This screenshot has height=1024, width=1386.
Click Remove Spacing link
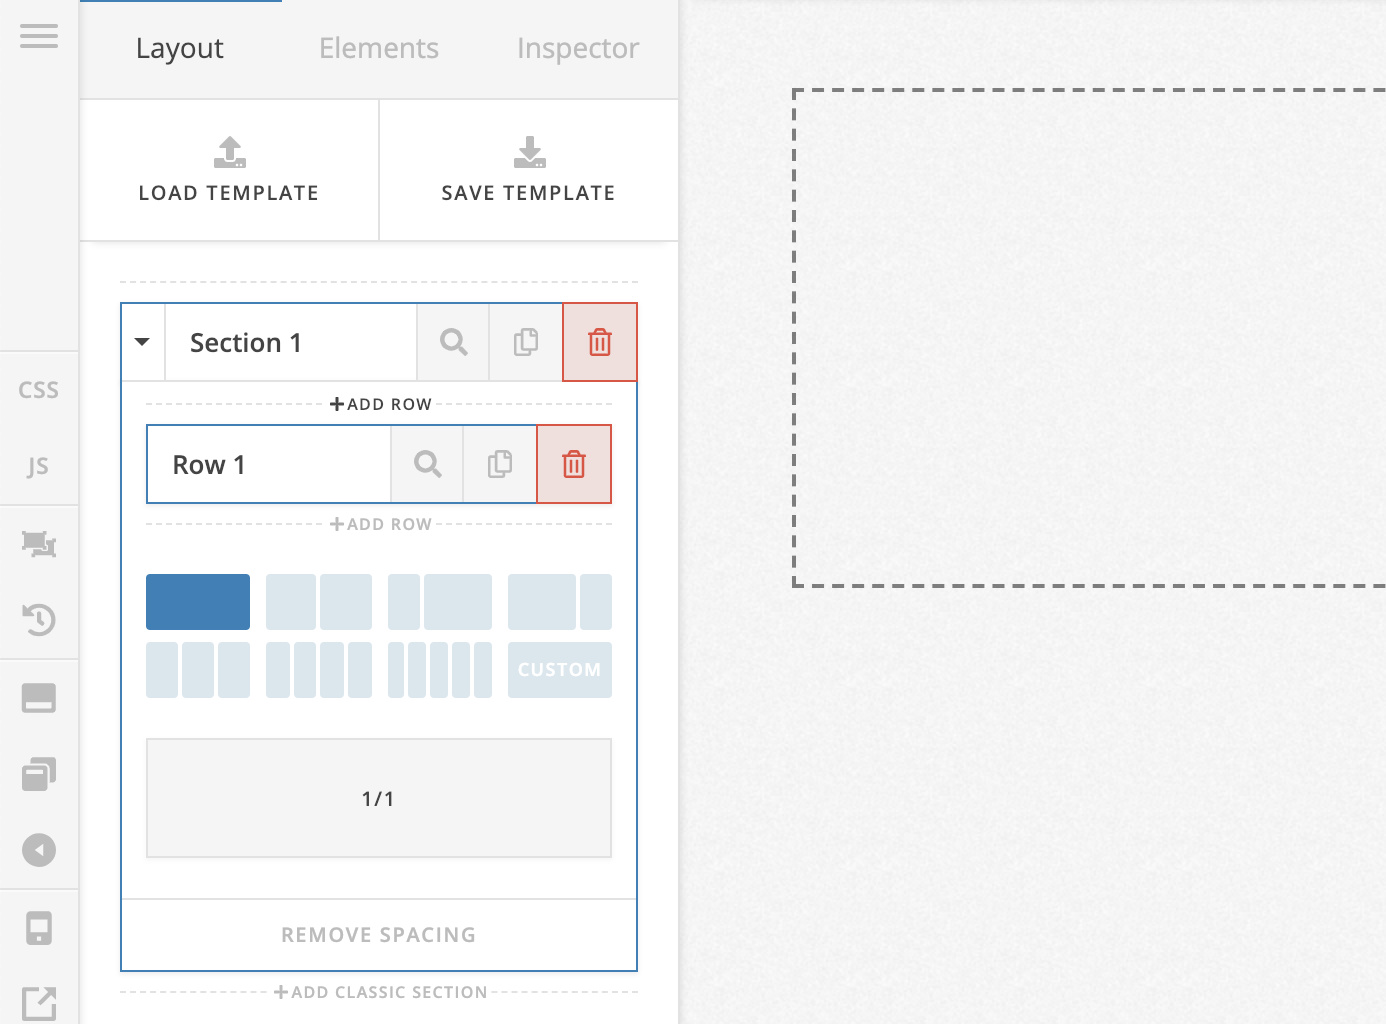(379, 935)
